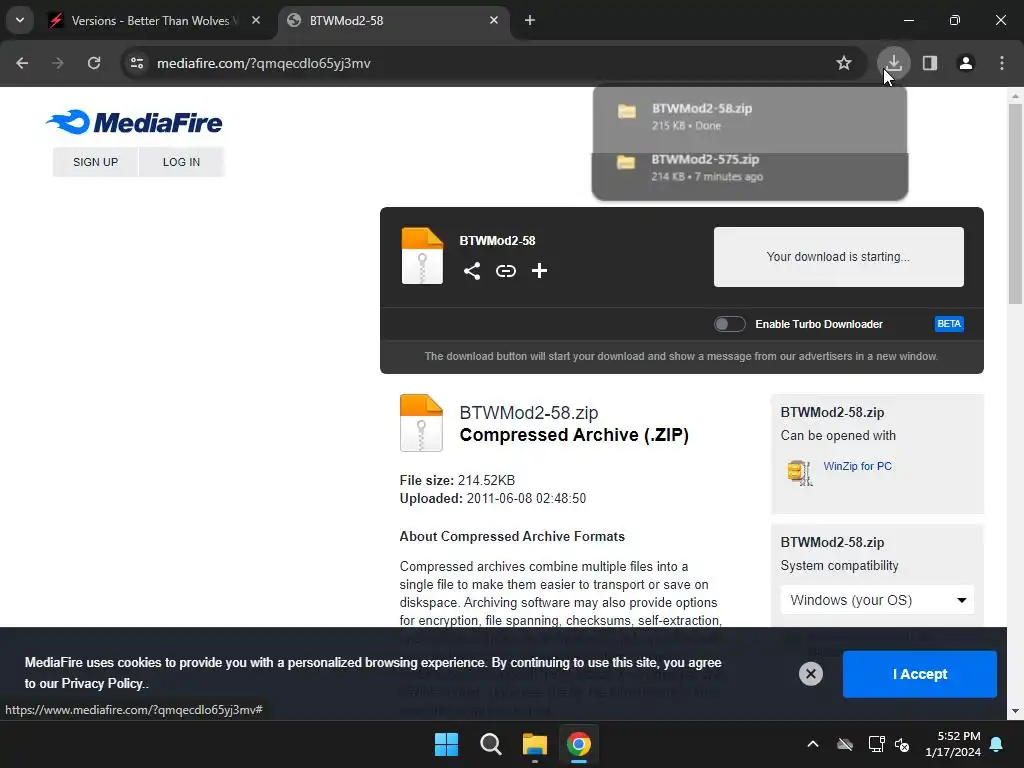Screen dimensions: 1024x768
Task: Click the OneDrive cloud tray icon
Action: 845,744
